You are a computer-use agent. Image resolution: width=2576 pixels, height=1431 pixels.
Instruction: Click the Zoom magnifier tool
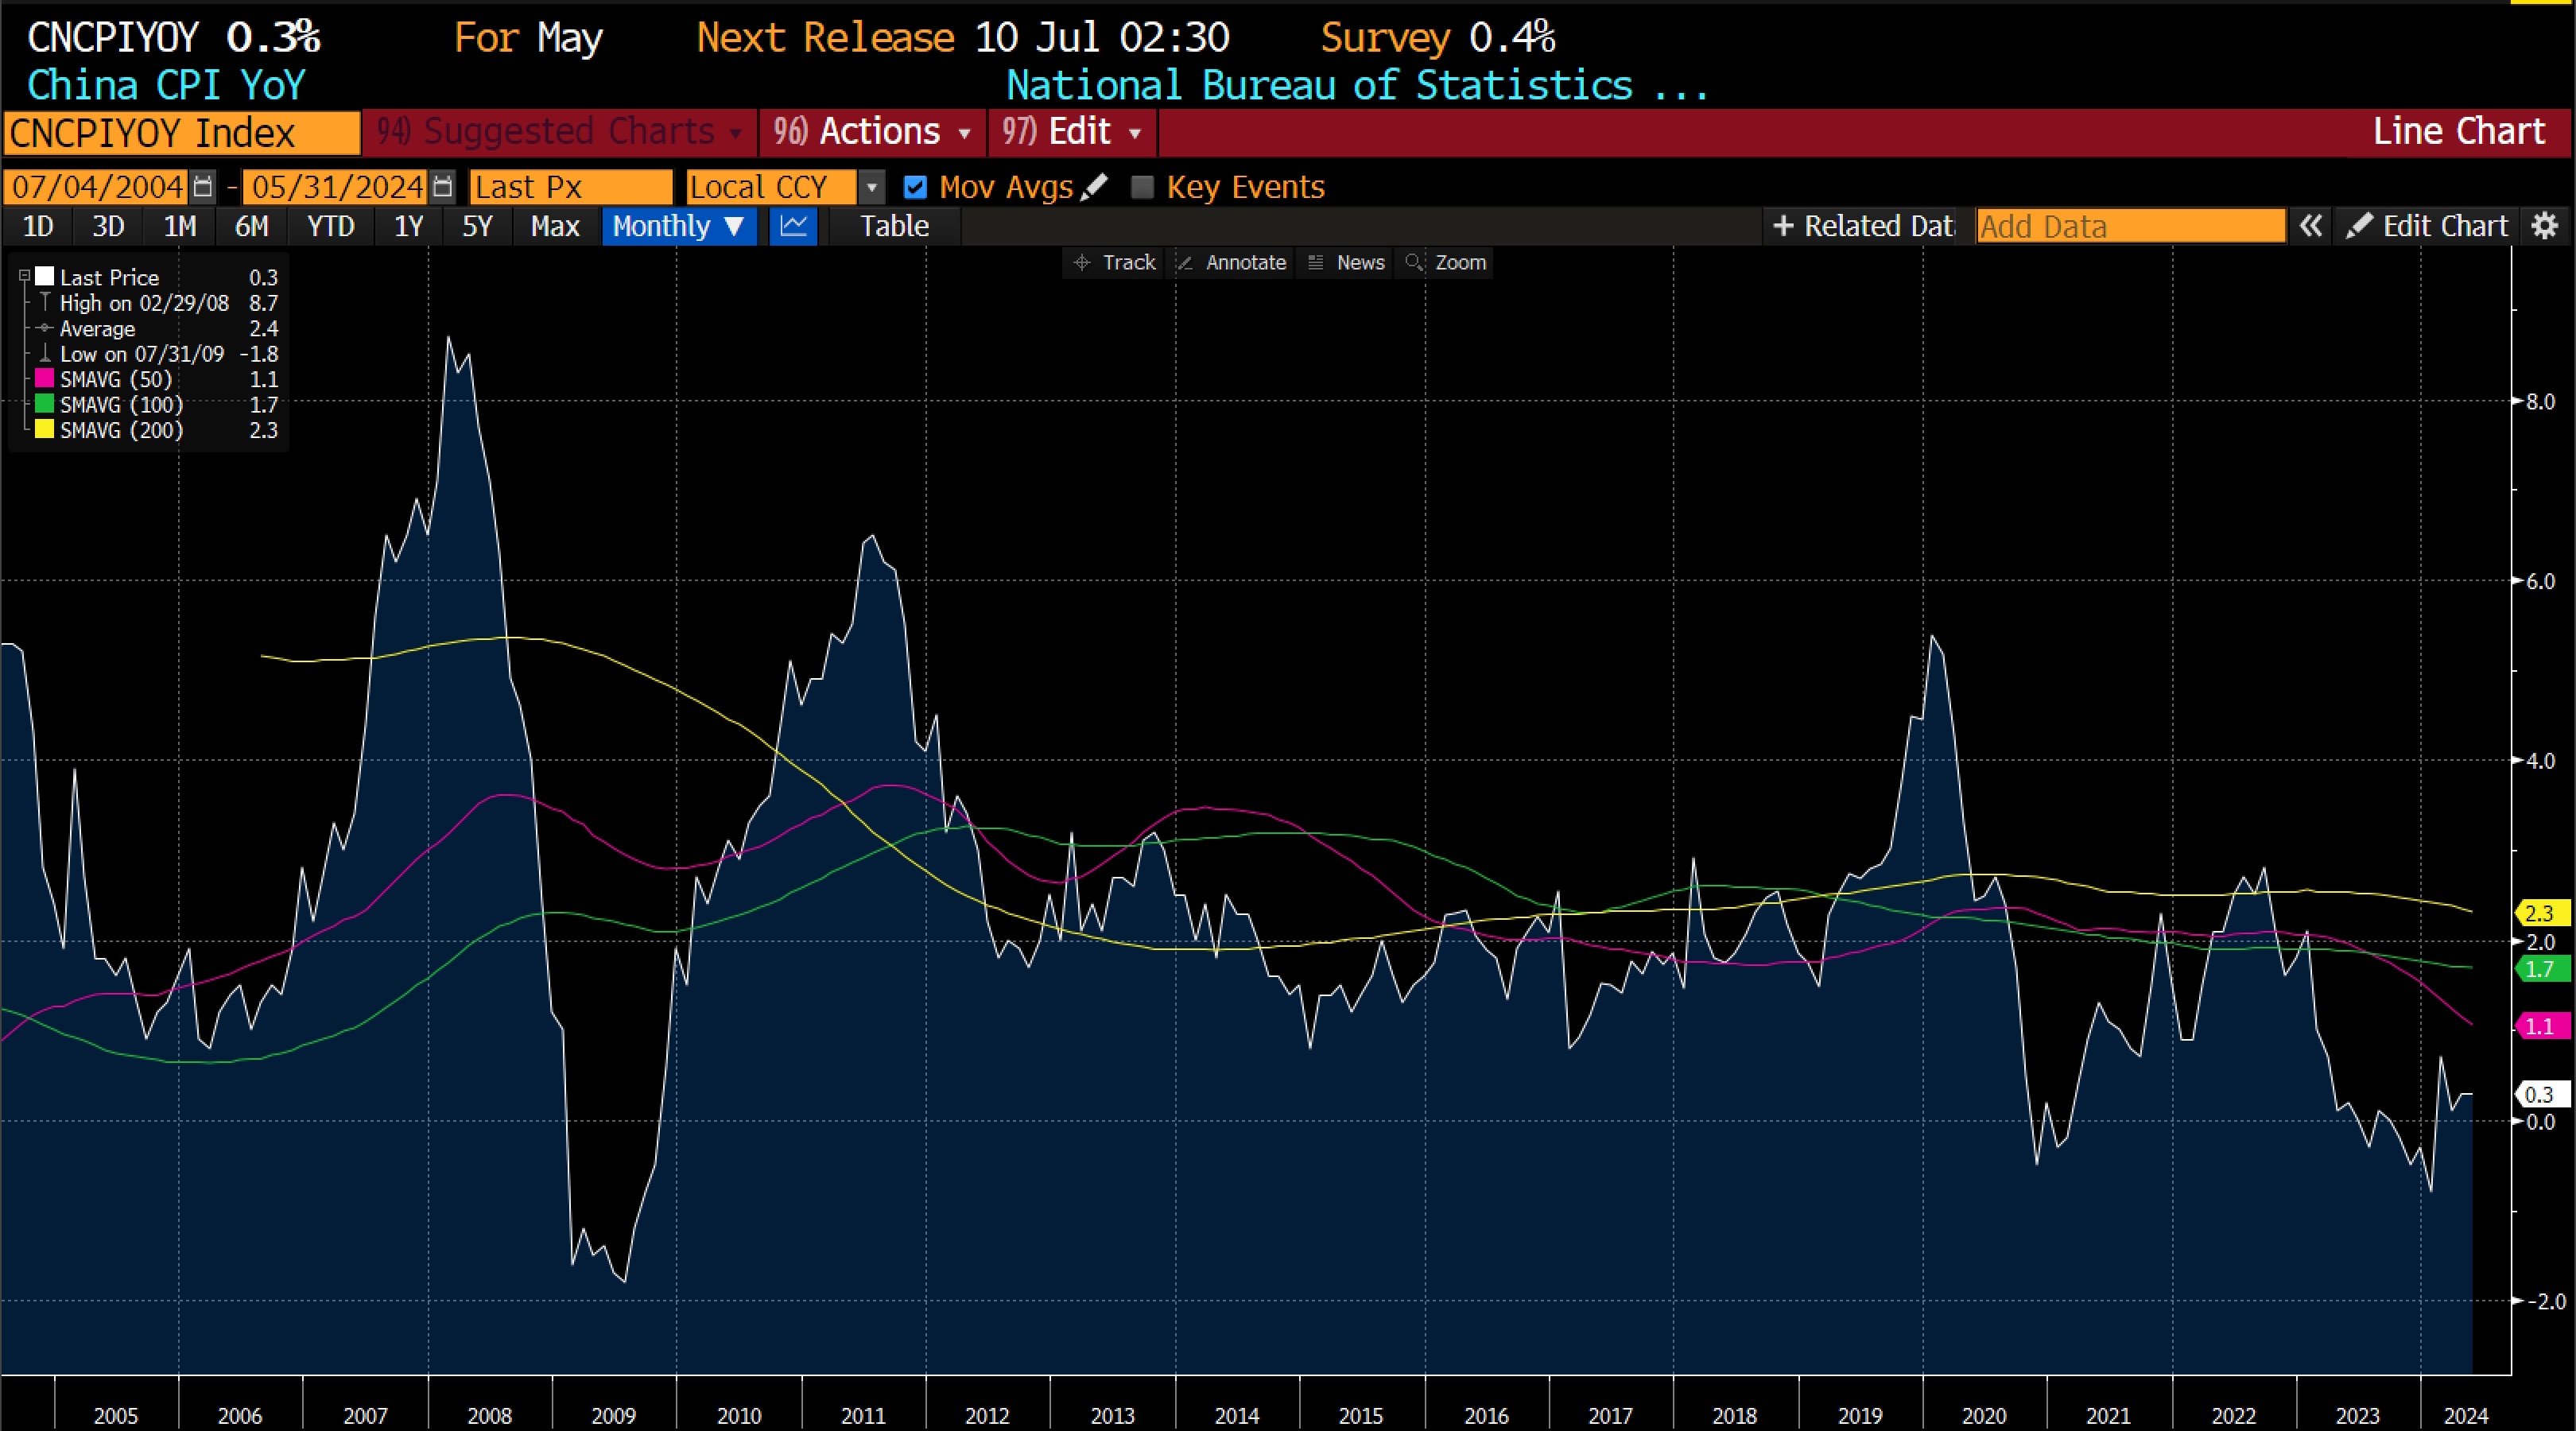1446,263
